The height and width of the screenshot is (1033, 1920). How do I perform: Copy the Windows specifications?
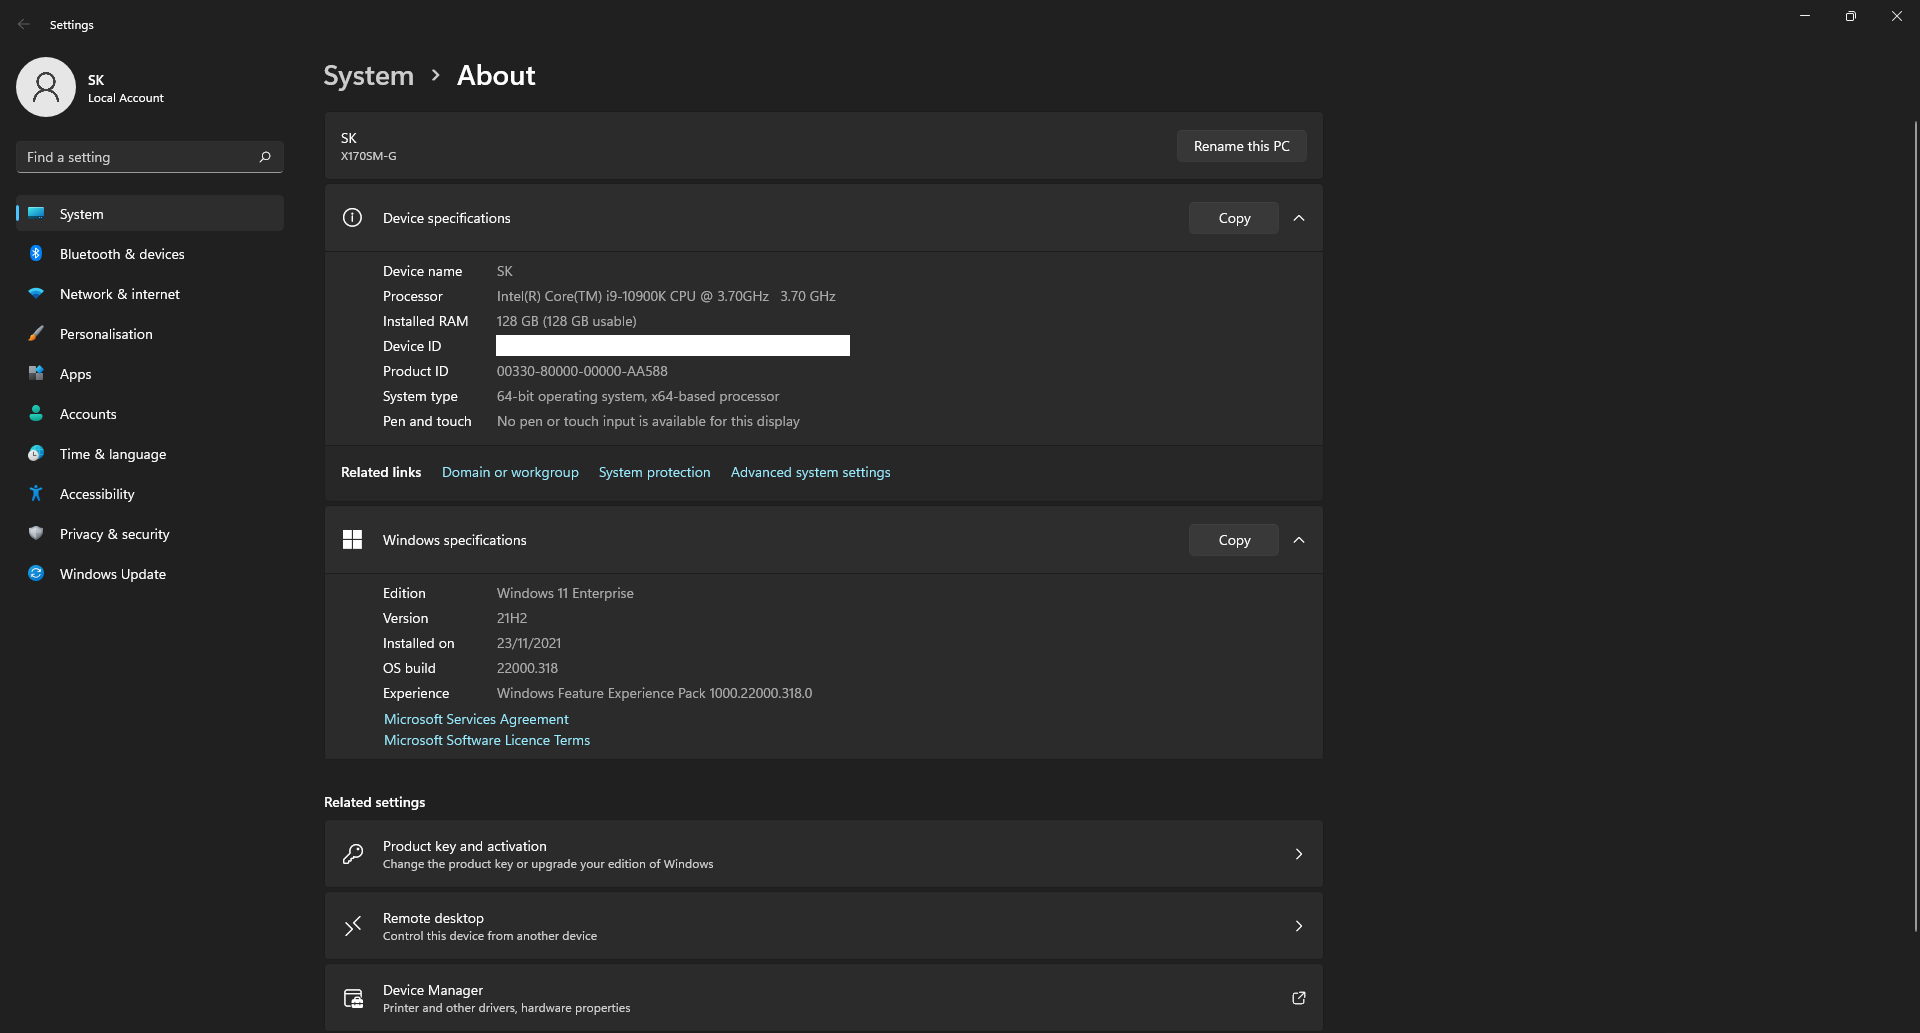click(1233, 540)
